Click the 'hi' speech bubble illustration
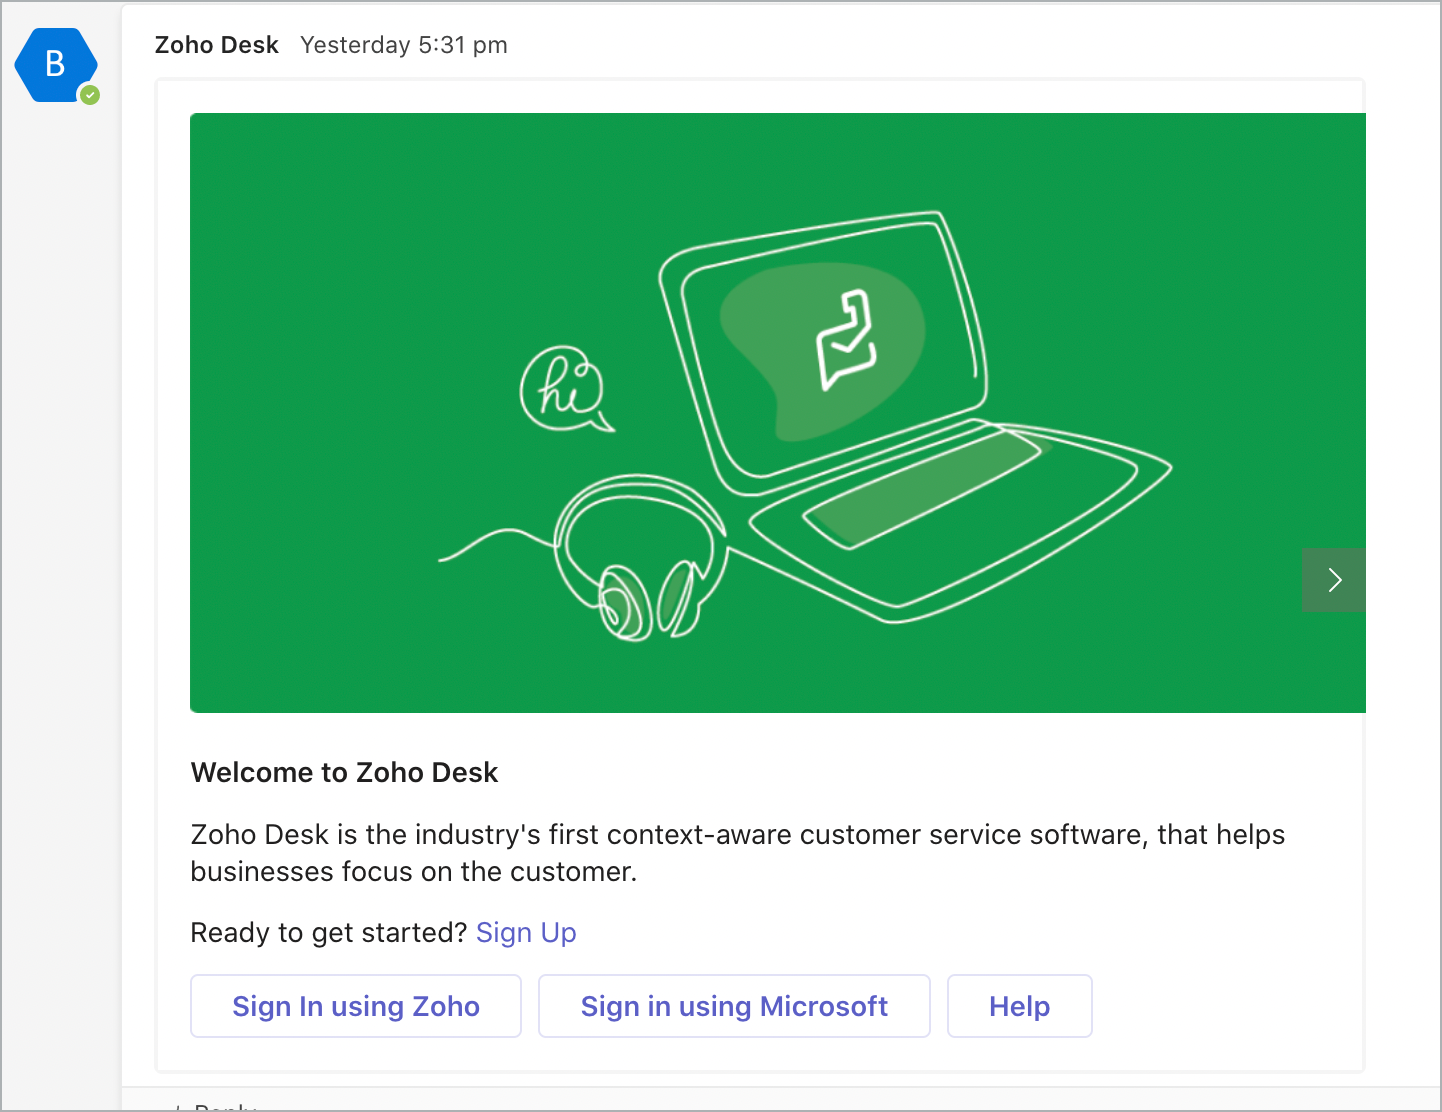1442x1112 pixels. [566, 389]
